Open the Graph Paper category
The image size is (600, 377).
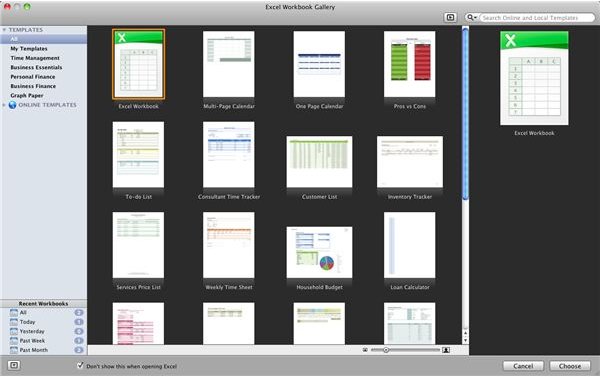(27, 96)
